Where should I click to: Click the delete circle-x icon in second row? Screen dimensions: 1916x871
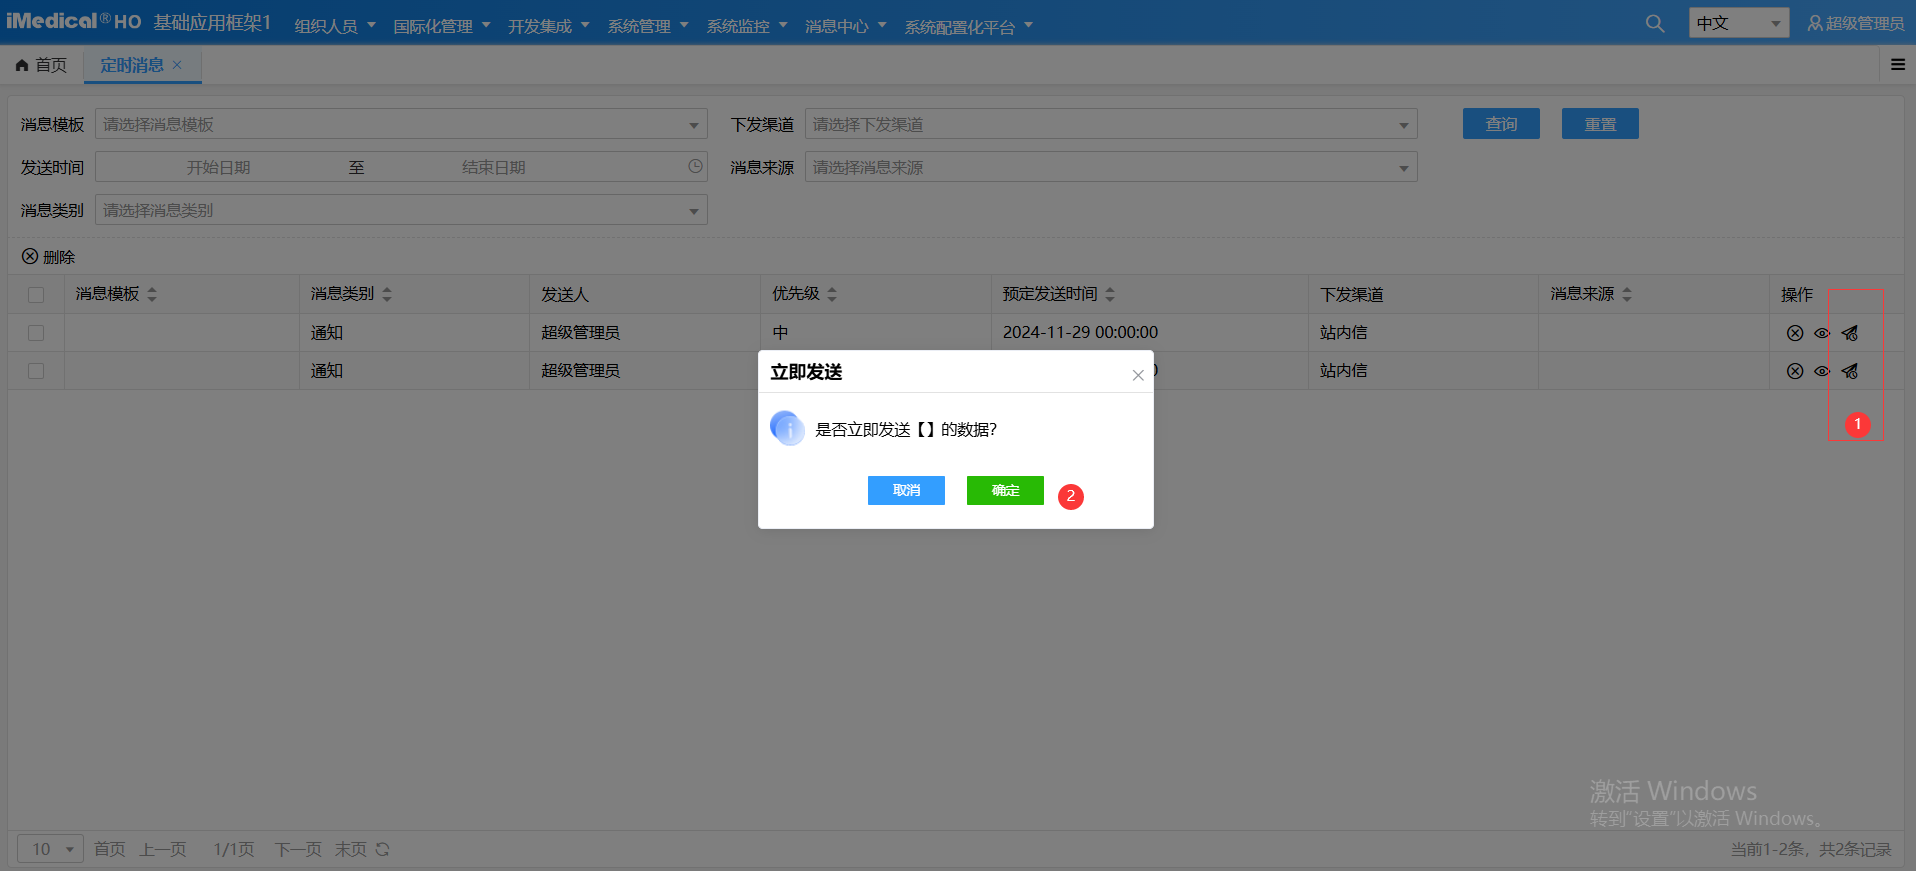1795,371
